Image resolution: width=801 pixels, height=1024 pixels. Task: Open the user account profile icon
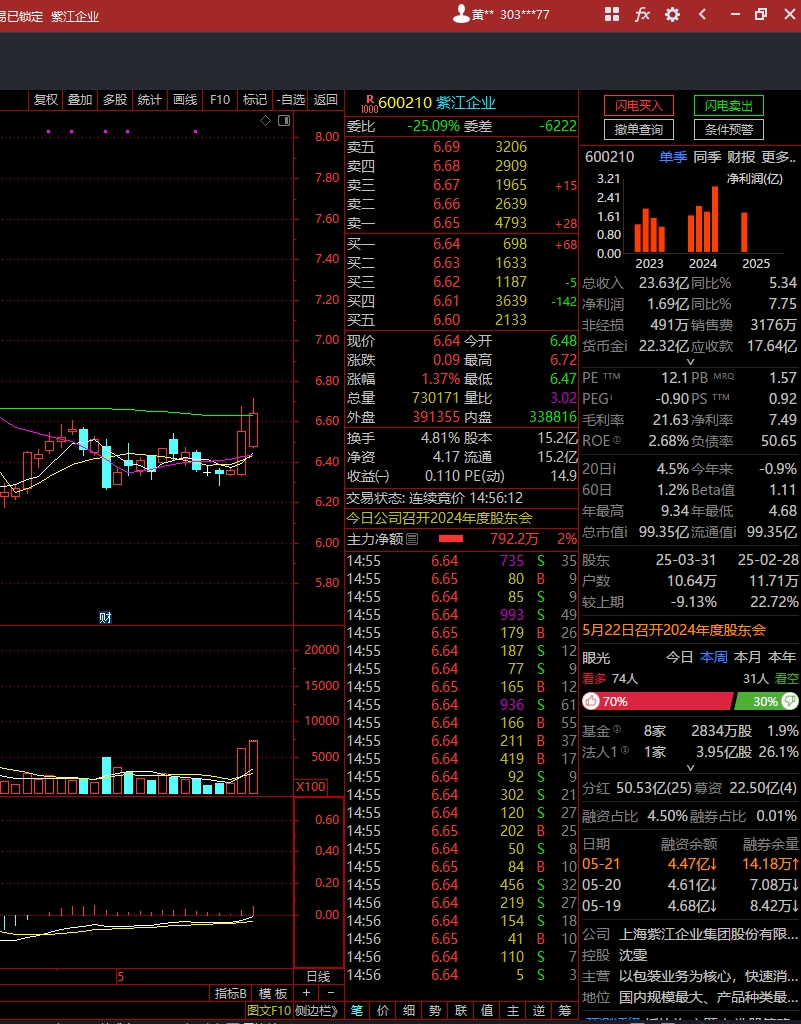tap(462, 14)
